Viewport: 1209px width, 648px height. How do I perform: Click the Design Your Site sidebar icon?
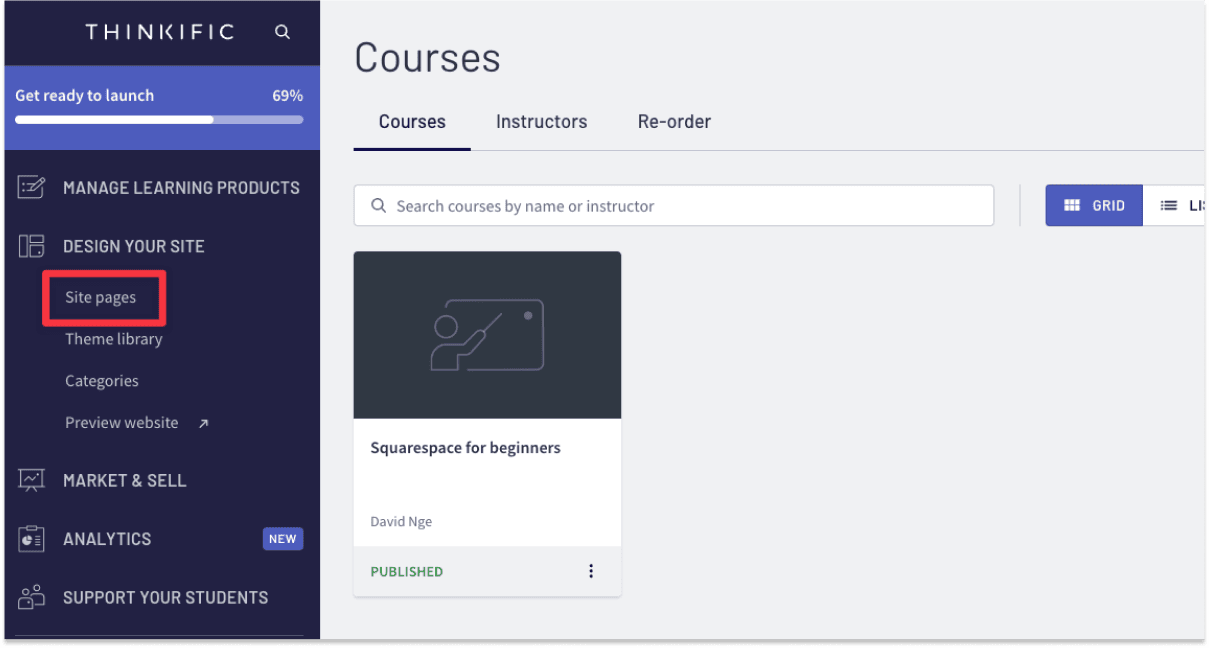[x=31, y=246]
